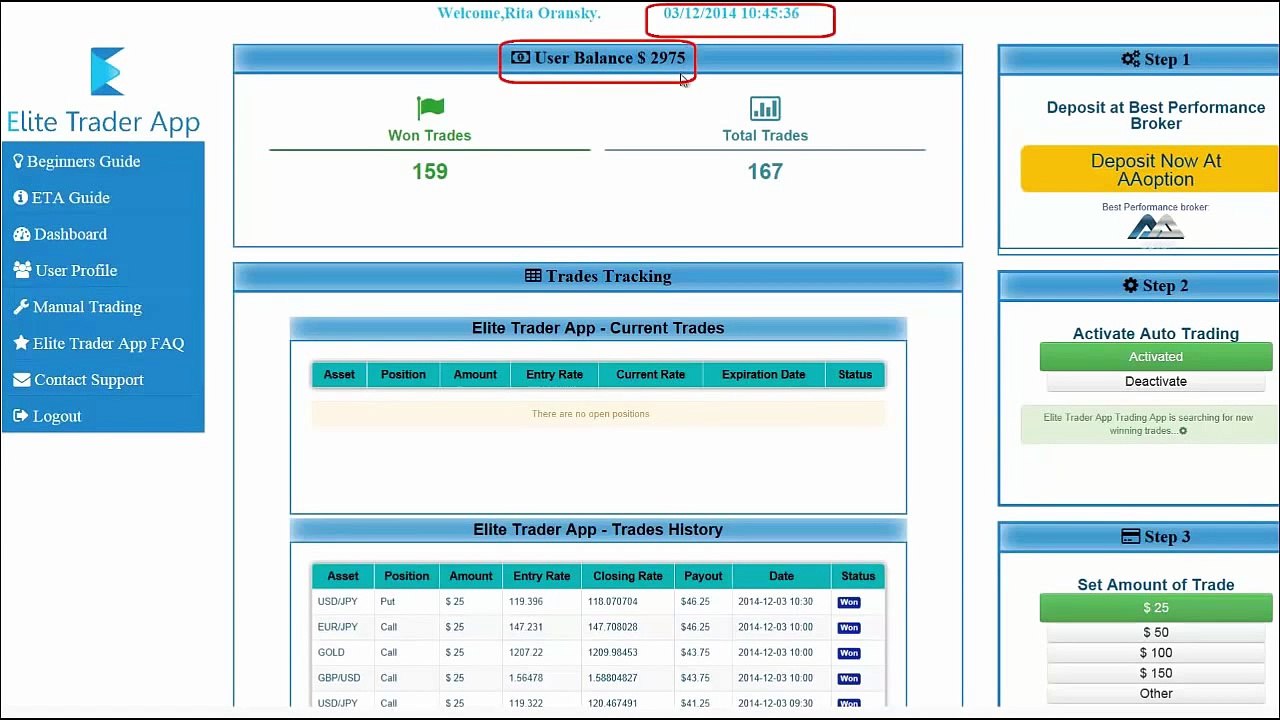Image resolution: width=1280 pixels, height=720 pixels.
Task: Click the GBP/USD asset row
Action: [339, 678]
